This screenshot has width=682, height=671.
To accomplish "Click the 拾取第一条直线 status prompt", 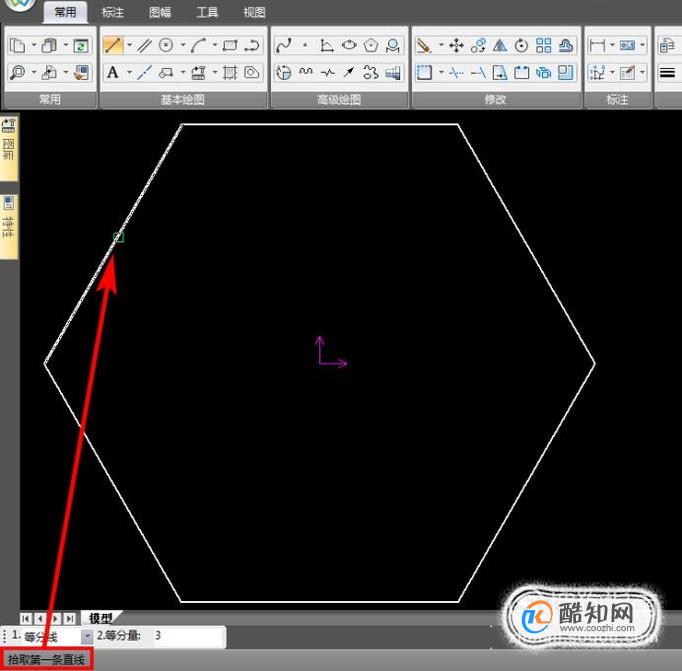I will [47, 659].
